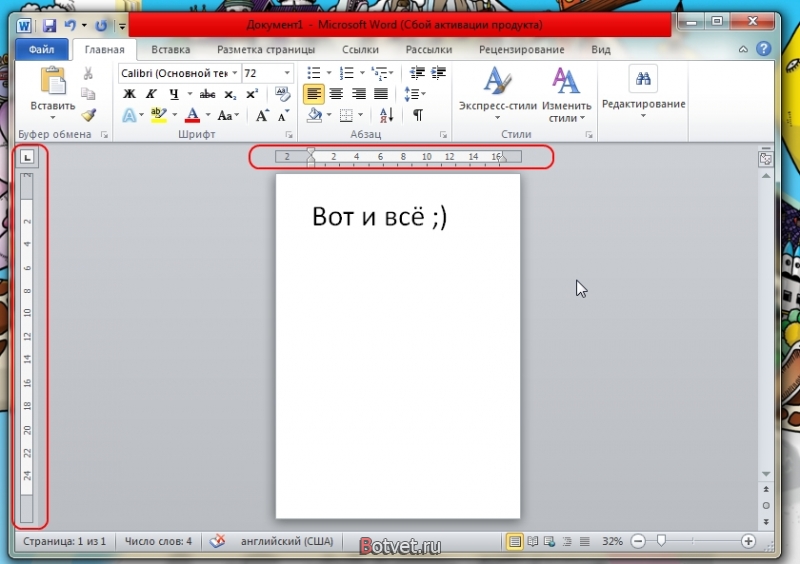The width and height of the screenshot is (800, 564).
Task: Toggle superscript formatting
Action: click(252, 94)
